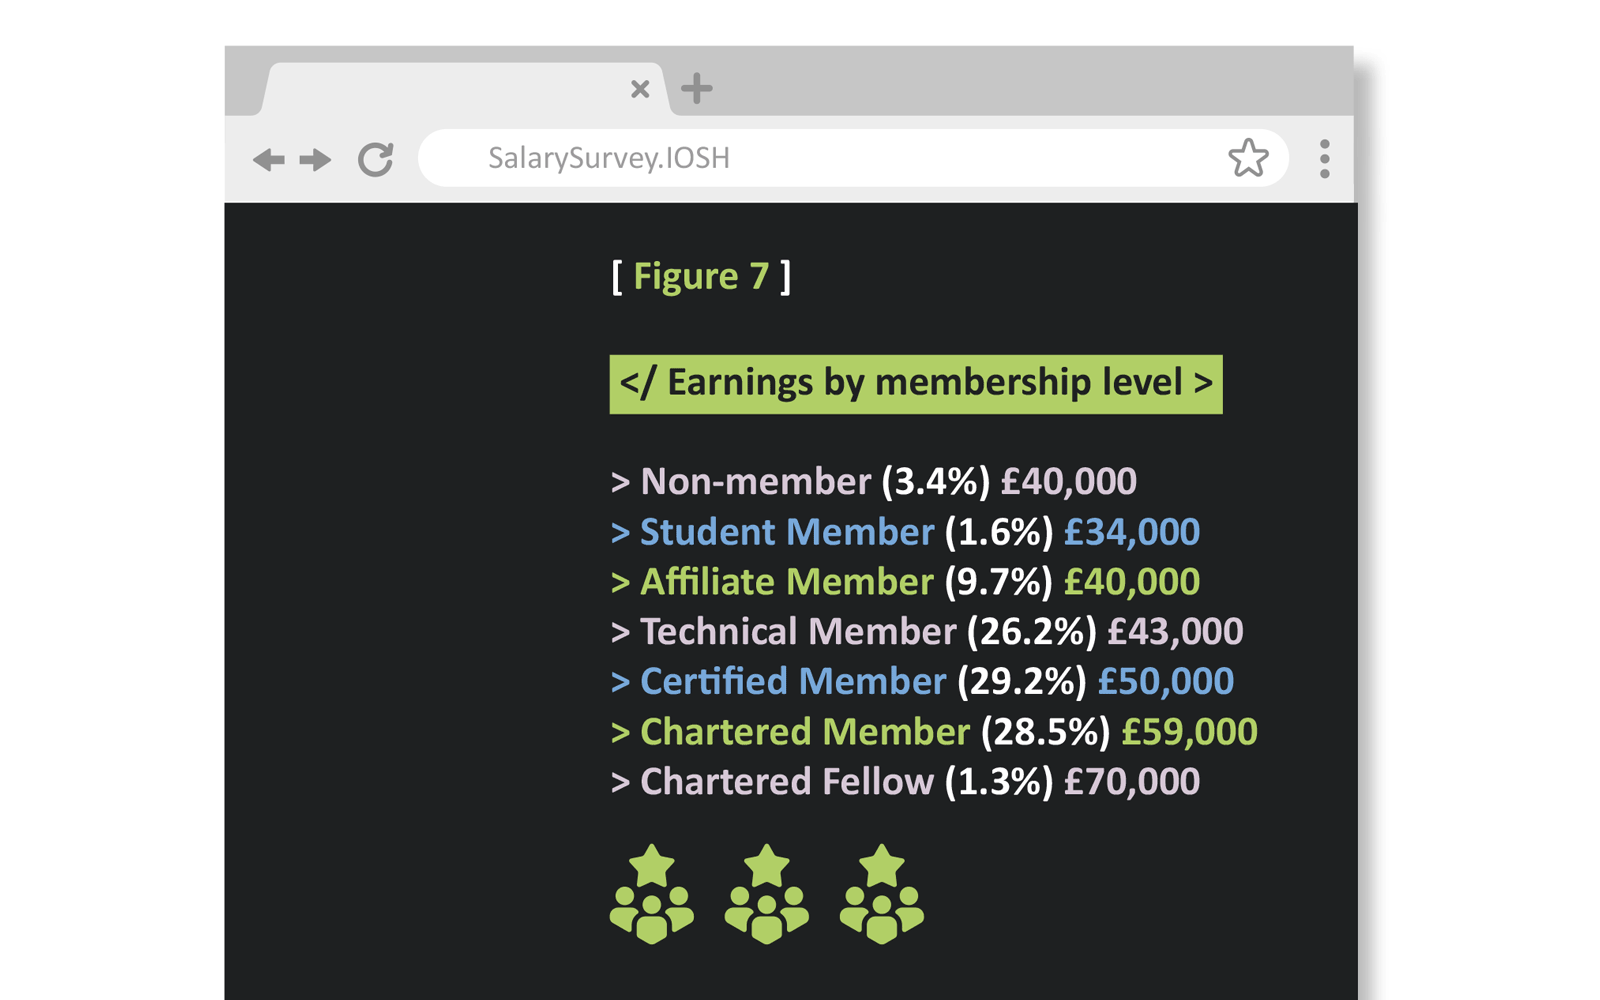Select the Student Member £34,000 line
The height and width of the screenshot is (1000, 1600).
click(905, 532)
